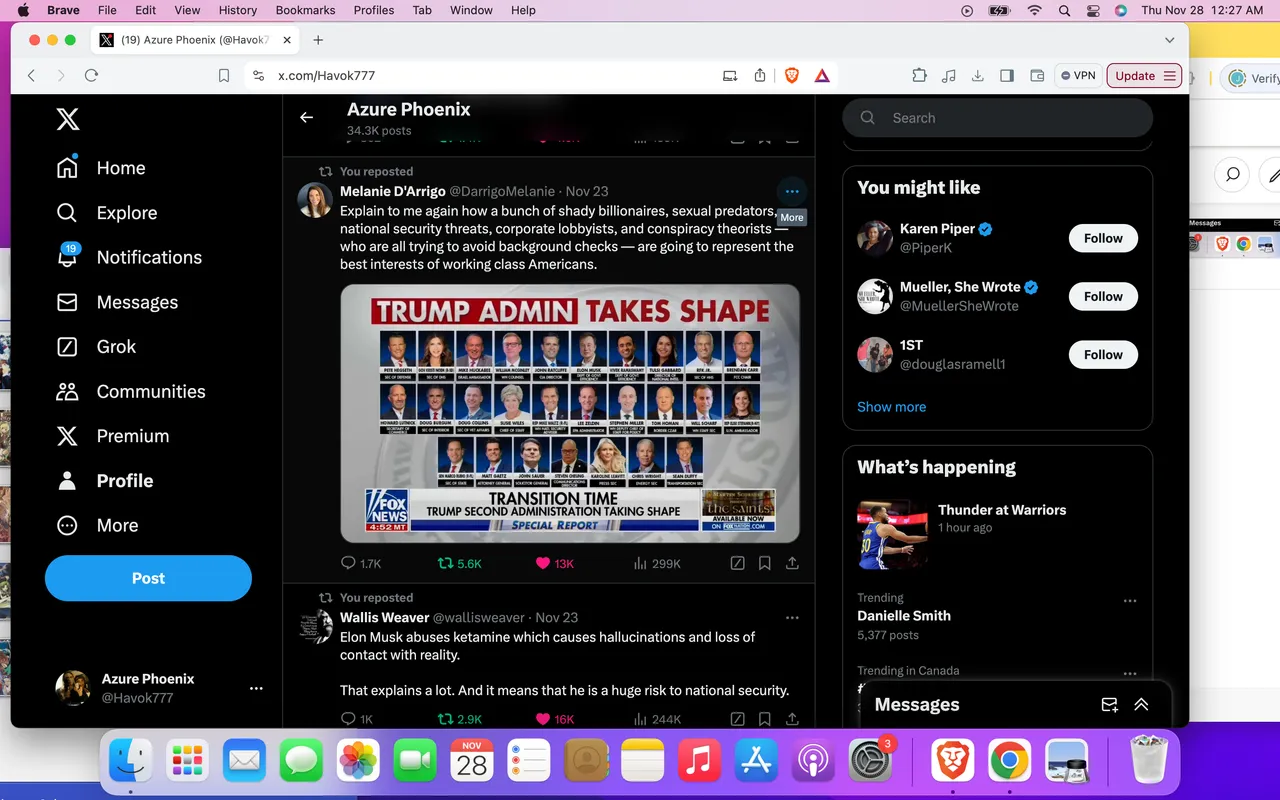The image size is (1280, 800).
Task: Go to Profile in sidebar
Action: 105,481
